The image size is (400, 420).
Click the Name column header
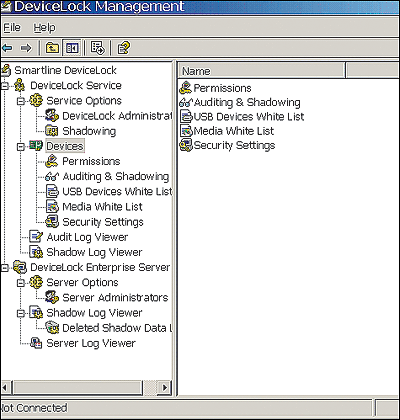(x=261, y=71)
